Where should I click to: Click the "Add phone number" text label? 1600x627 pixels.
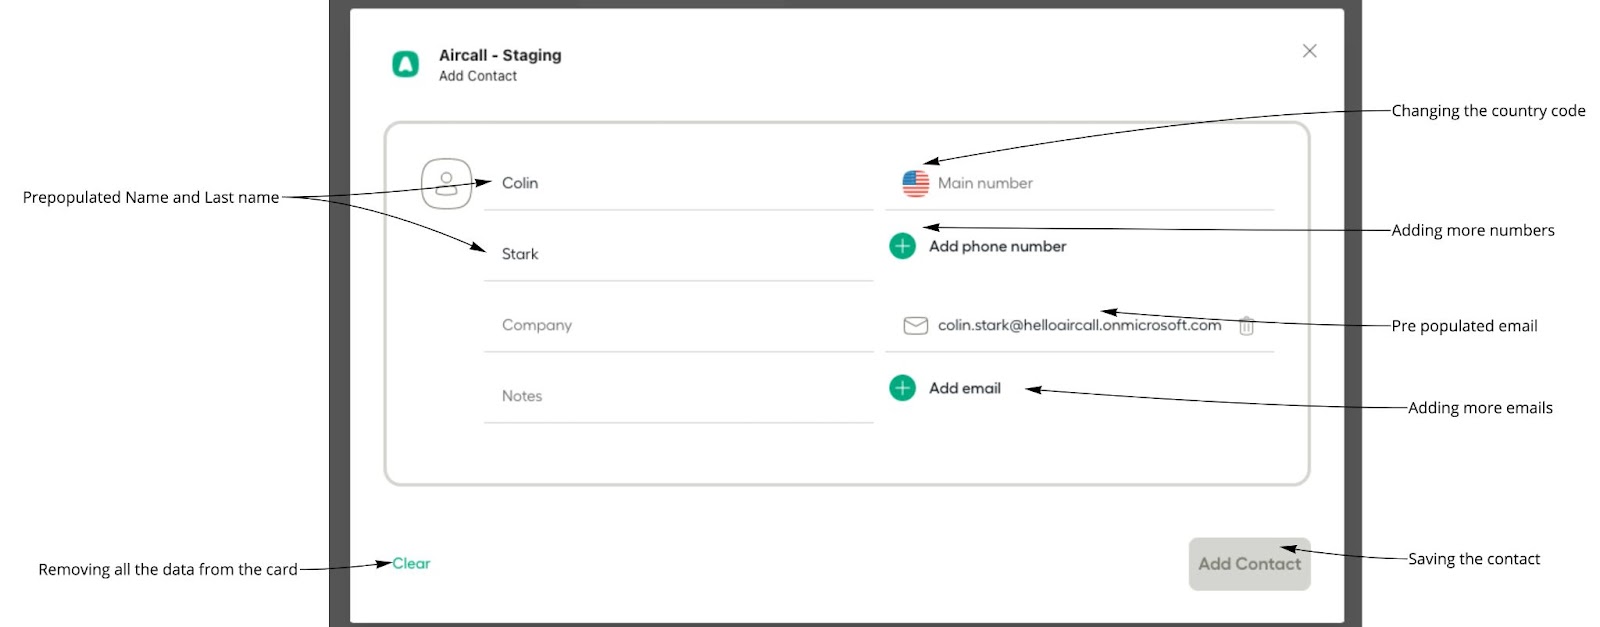coord(997,247)
